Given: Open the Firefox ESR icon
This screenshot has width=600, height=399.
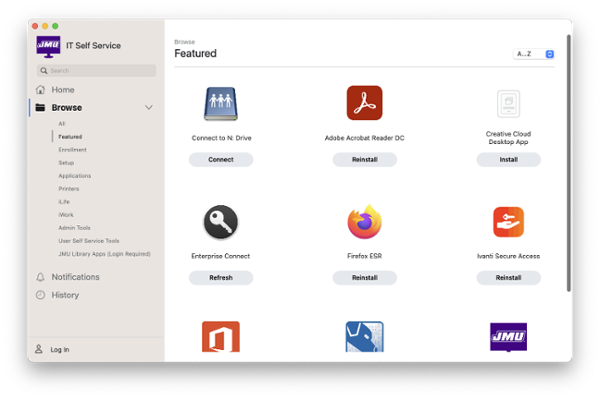Looking at the screenshot, I should click(x=364, y=221).
